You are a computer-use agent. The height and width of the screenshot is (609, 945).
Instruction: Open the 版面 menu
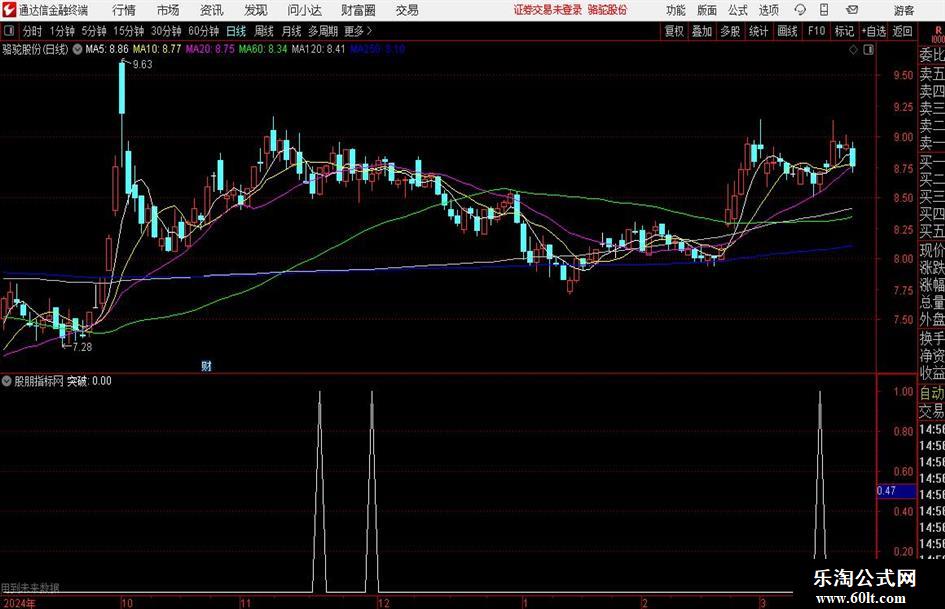pos(706,10)
